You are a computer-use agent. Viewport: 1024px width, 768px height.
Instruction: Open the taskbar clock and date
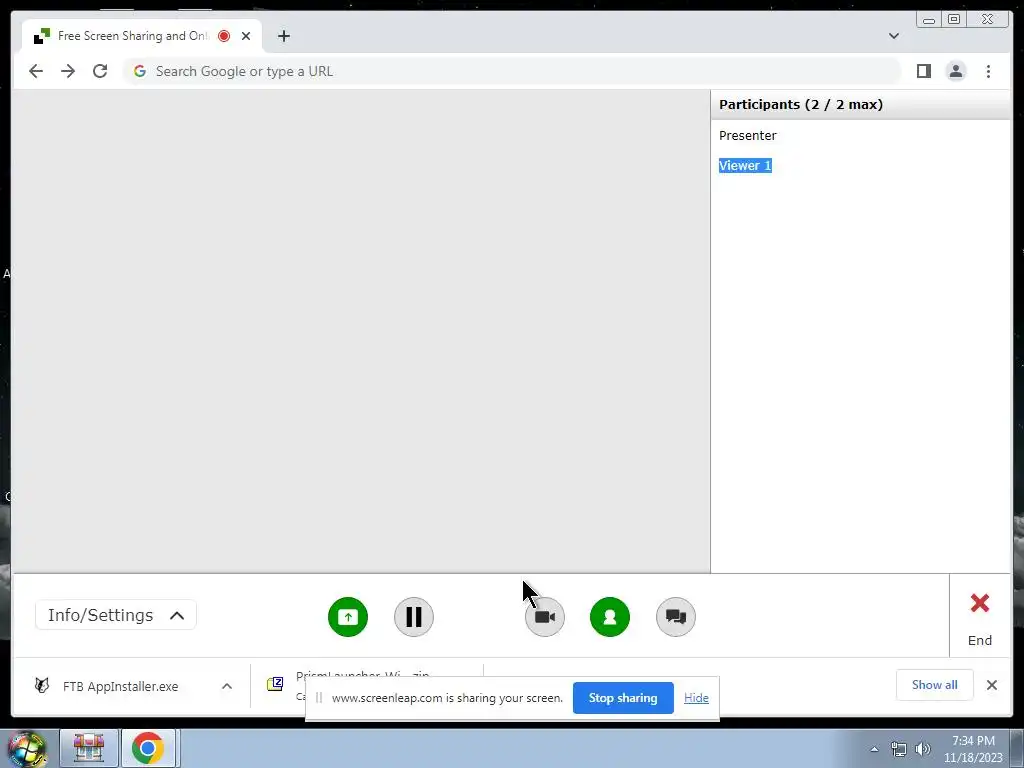973,749
